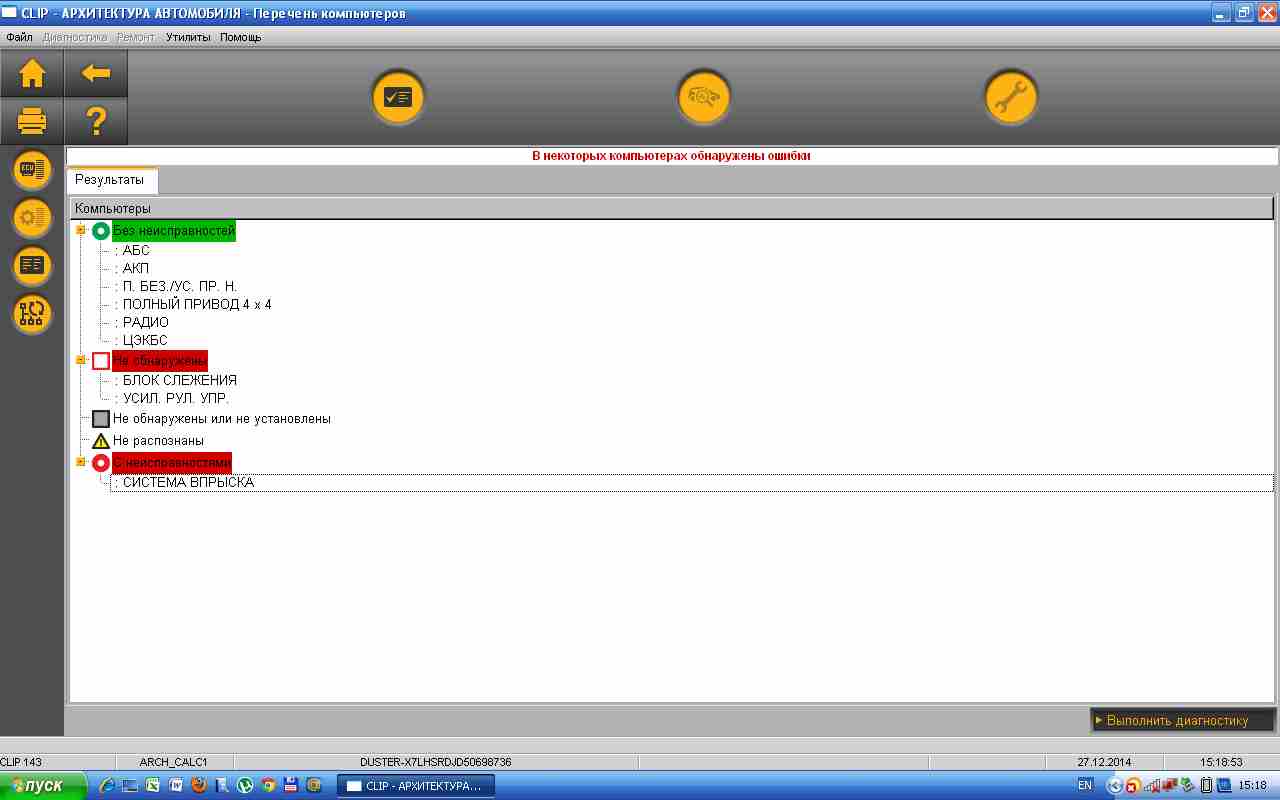This screenshot has height=800, width=1280.
Task: Open the Файл menu
Action: pyautogui.click(x=19, y=37)
